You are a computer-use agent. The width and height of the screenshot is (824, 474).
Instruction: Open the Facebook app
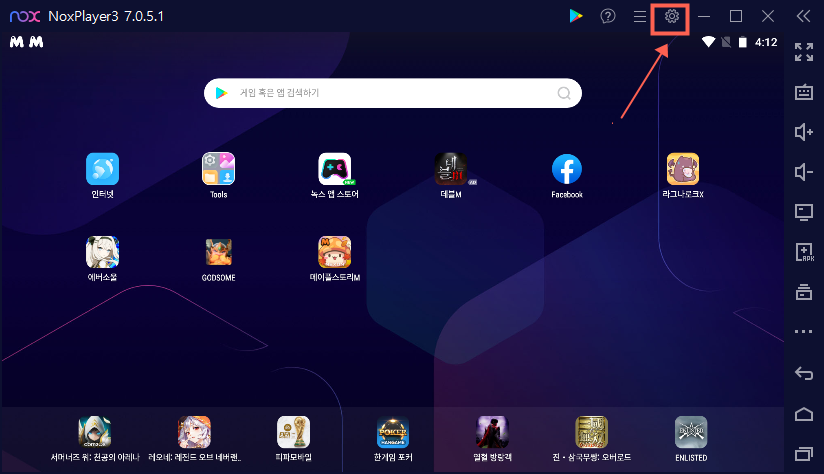[567, 176]
